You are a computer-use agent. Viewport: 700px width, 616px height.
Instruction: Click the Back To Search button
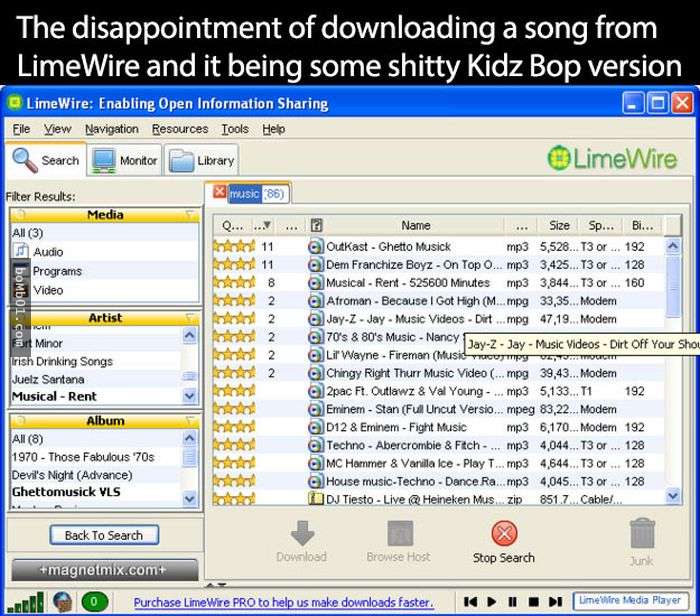click(x=104, y=535)
